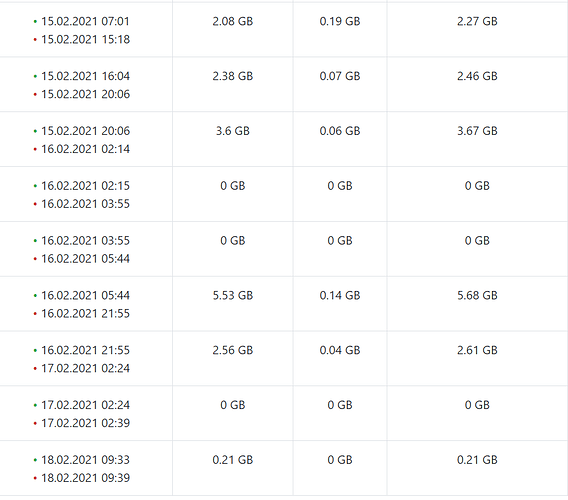The height and width of the screenshot is (500, 568).
Task: Click the 0.14 GB upload value
Action: [340, 295]
